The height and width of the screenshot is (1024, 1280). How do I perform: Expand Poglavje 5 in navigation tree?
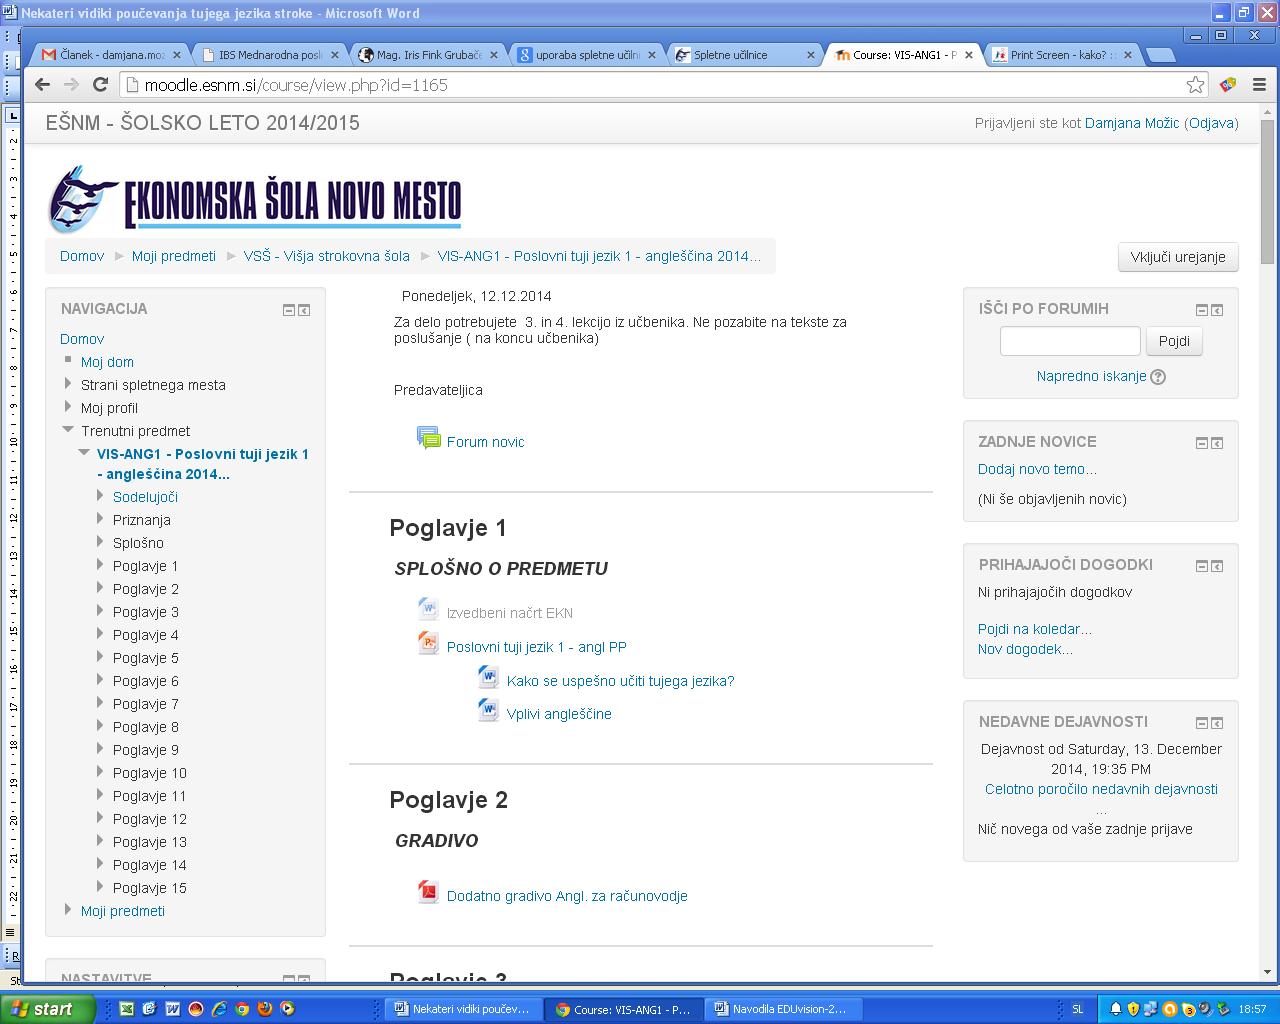point(100,657)
